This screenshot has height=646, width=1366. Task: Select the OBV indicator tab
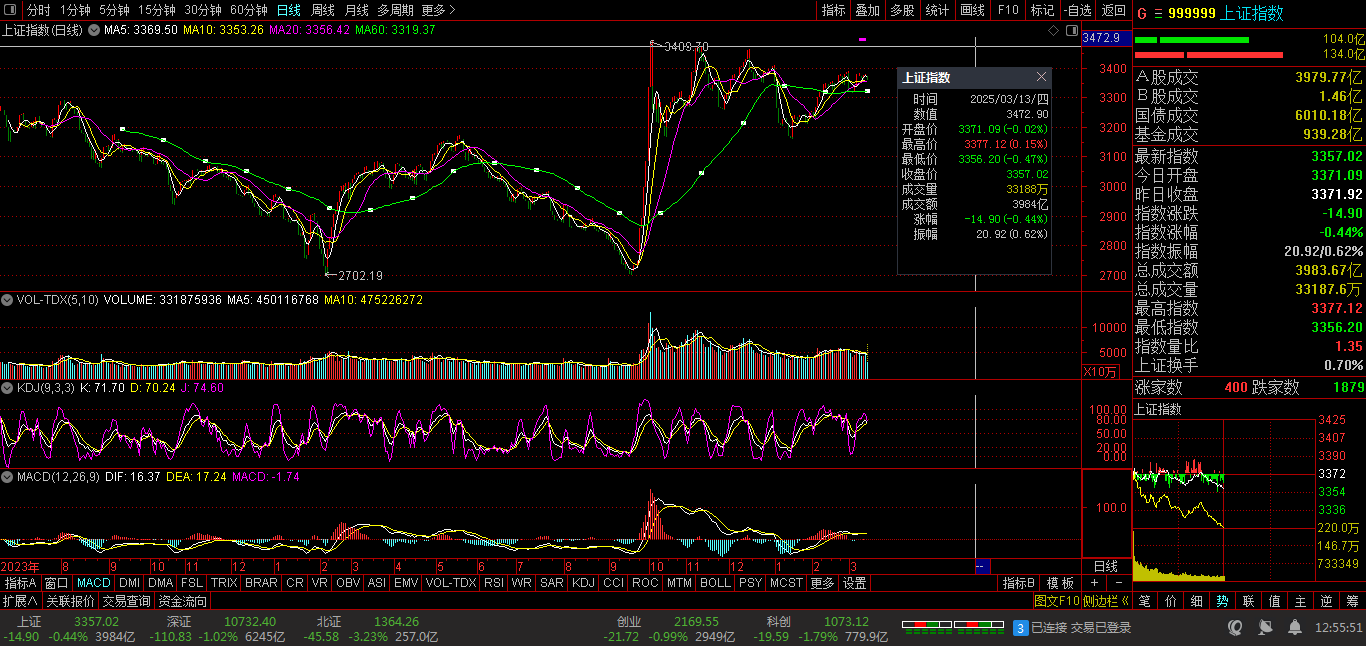point(348,583)
